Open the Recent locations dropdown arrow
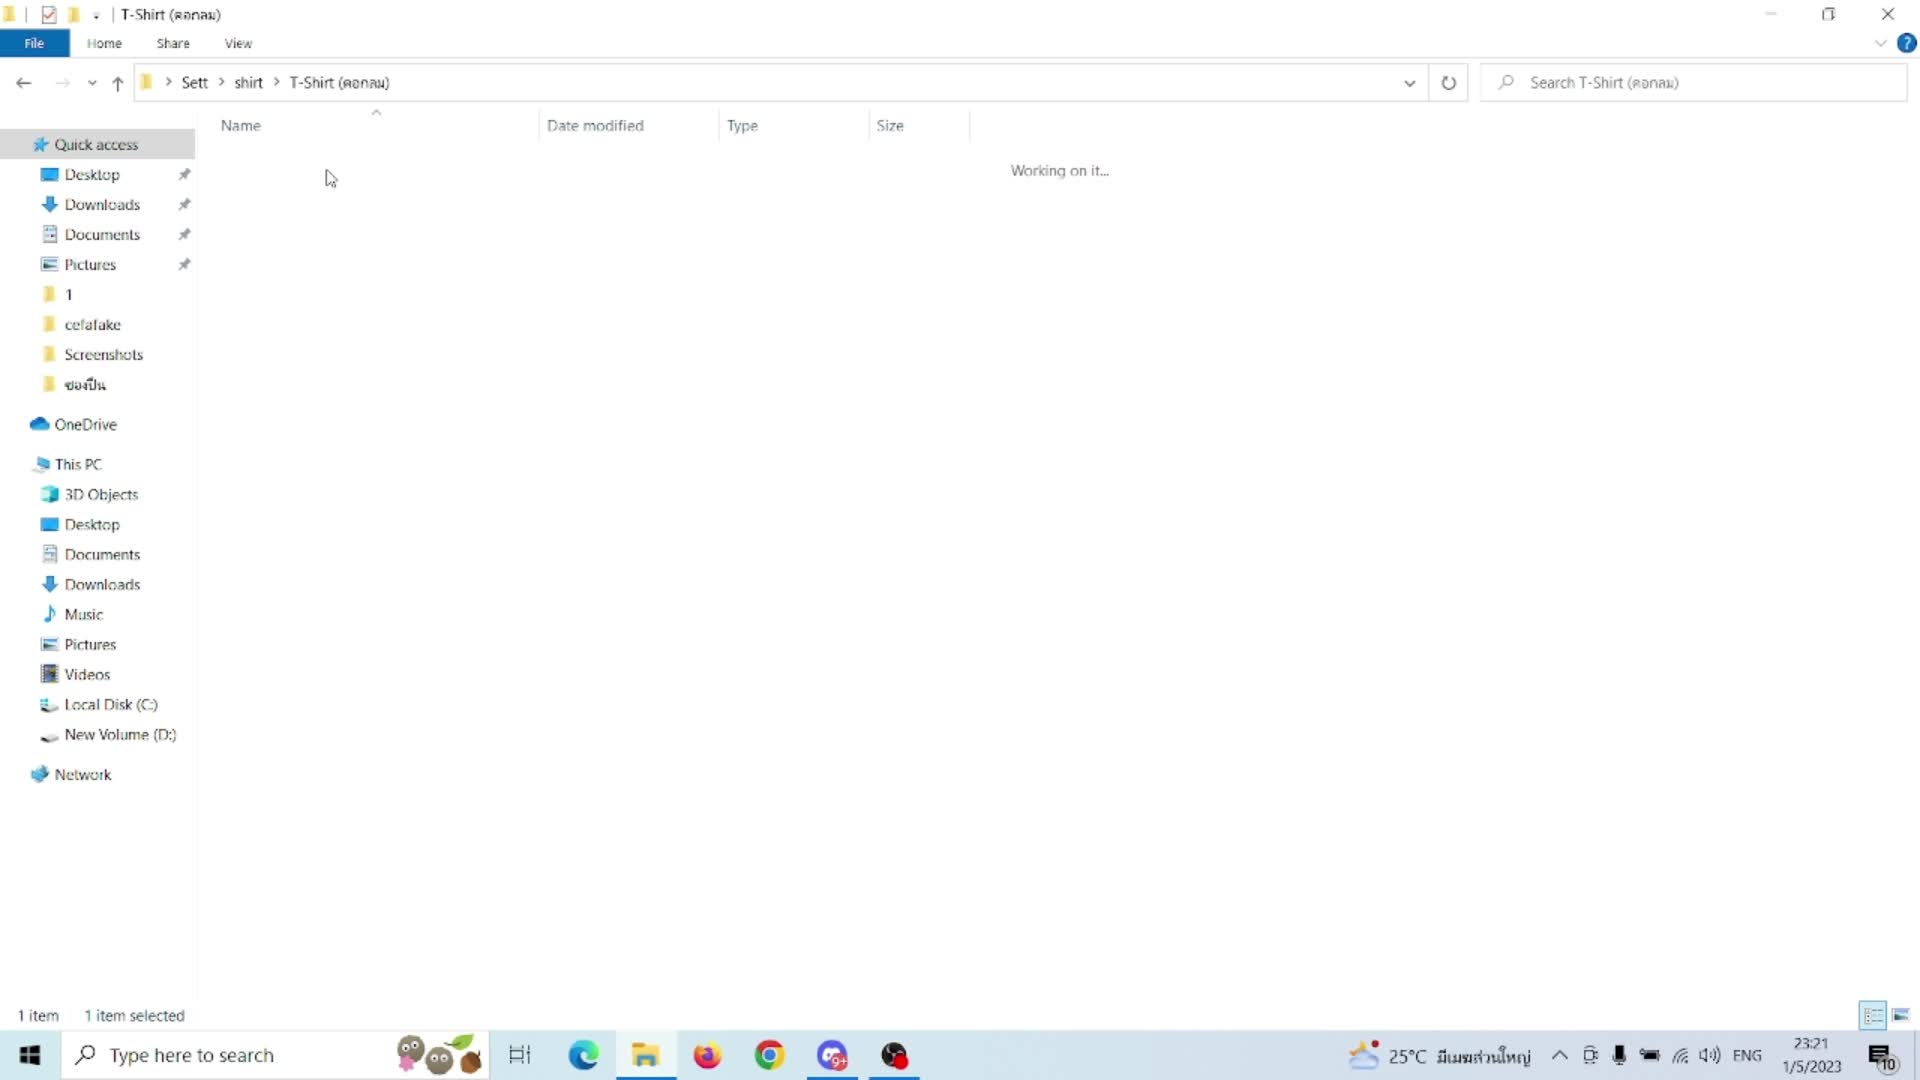This screenshot has width=1920, height=1080. [x=92, y=83]
